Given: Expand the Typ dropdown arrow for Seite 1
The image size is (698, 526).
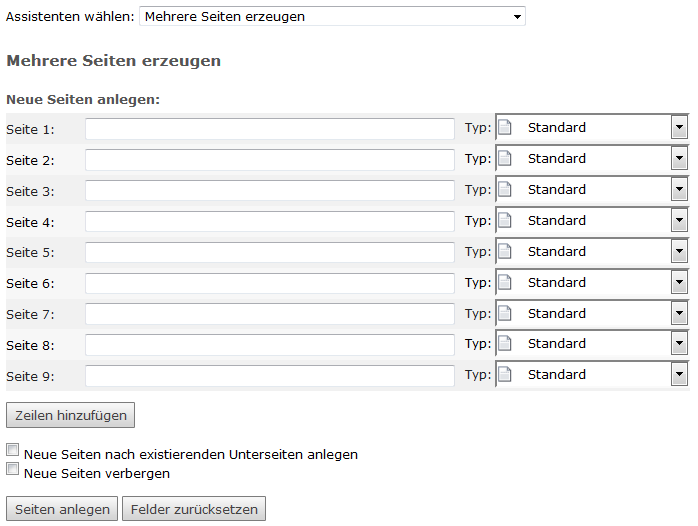Looking at the screenshot, I should (x=679, y=128).
